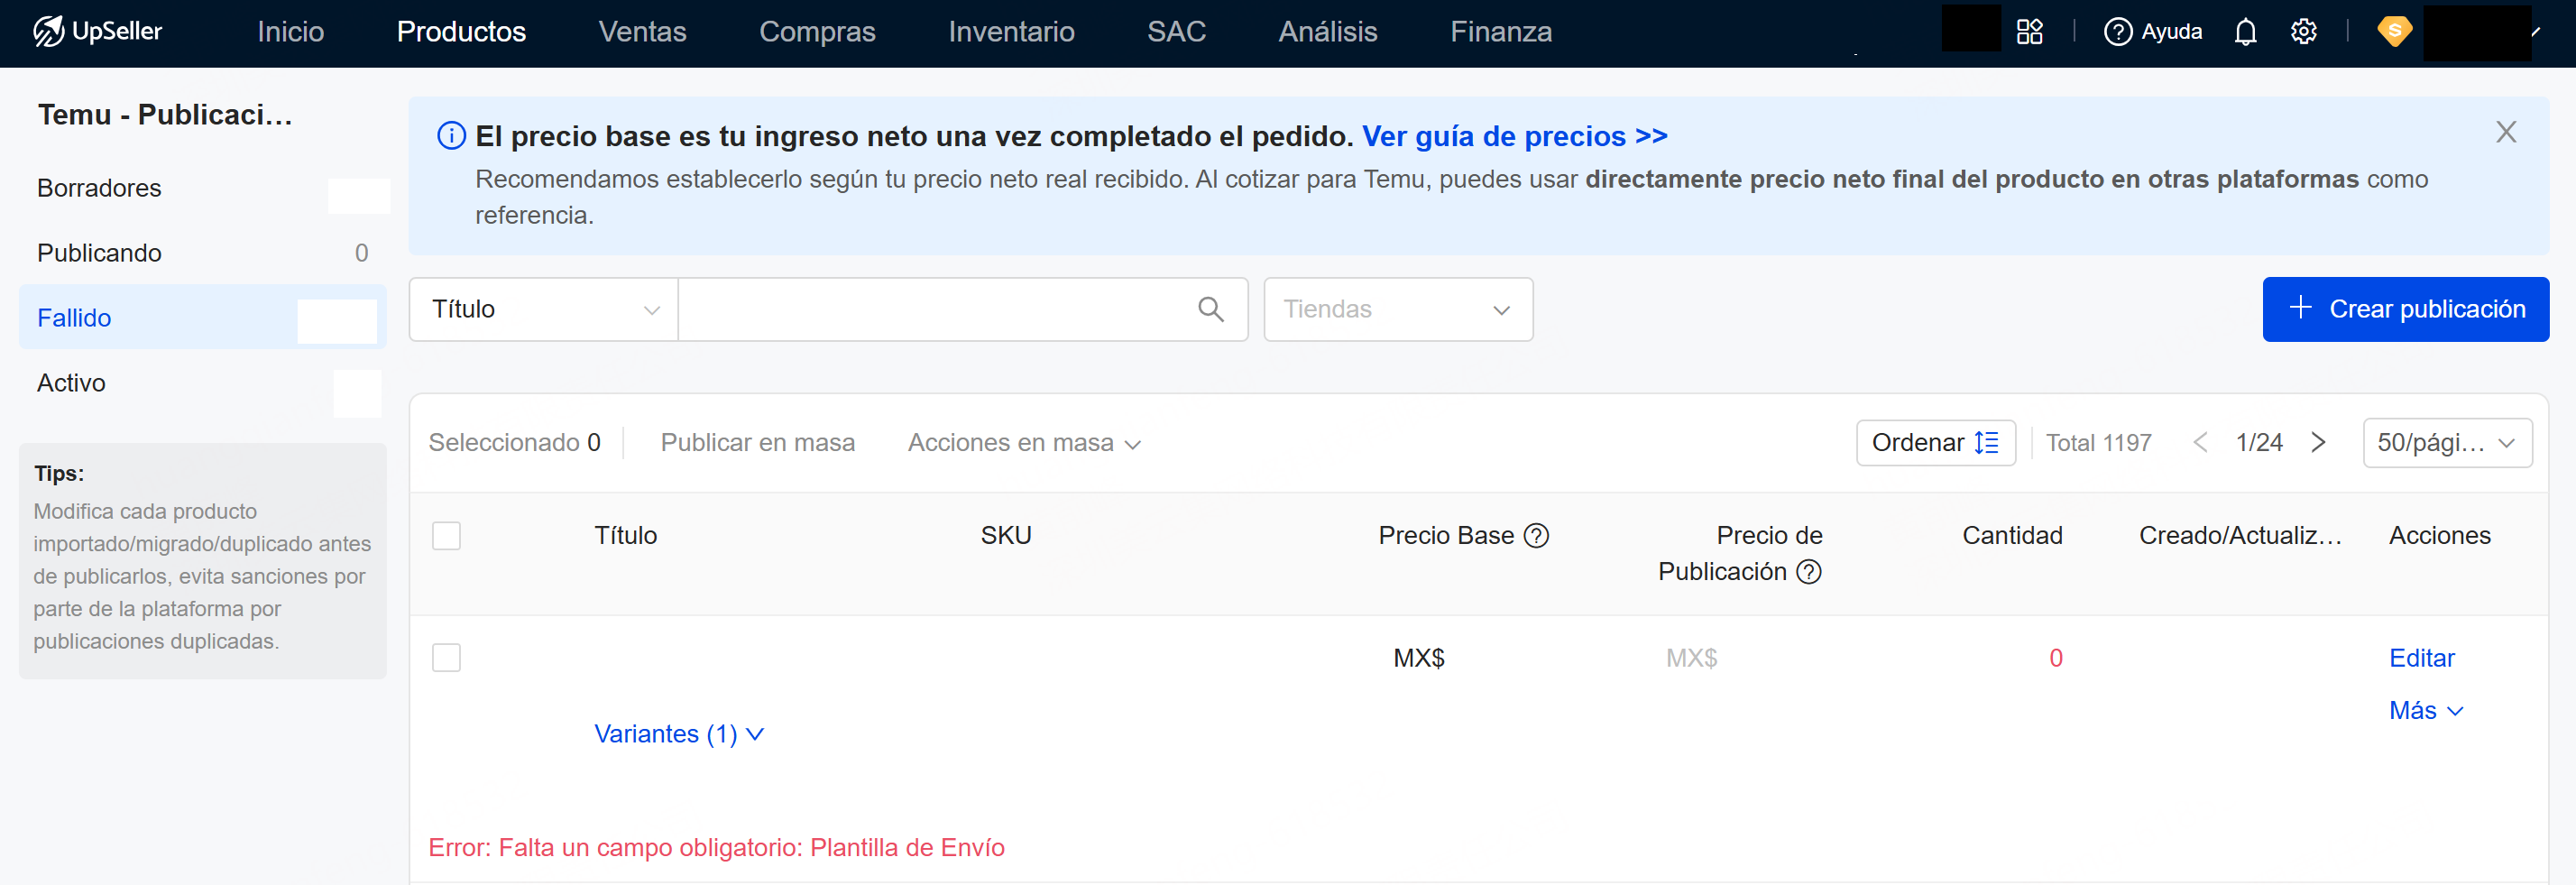2576x885 pixels.
Task: Toggle the select-all header checkbox
Action: (446, 536)
